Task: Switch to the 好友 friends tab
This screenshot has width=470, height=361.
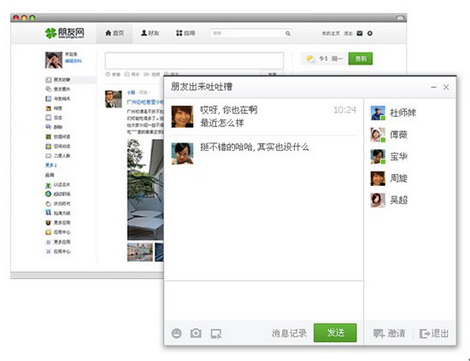Action: [x=150, y=33]
